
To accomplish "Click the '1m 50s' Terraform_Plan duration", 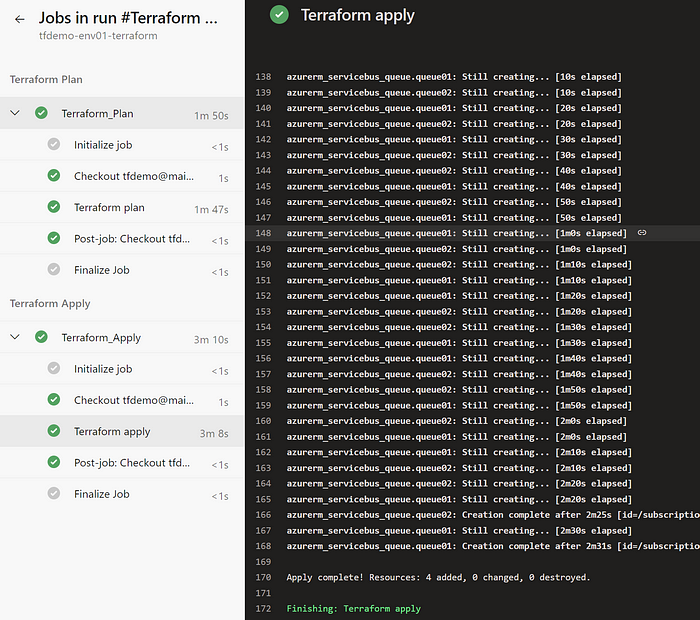I will 211,116.
